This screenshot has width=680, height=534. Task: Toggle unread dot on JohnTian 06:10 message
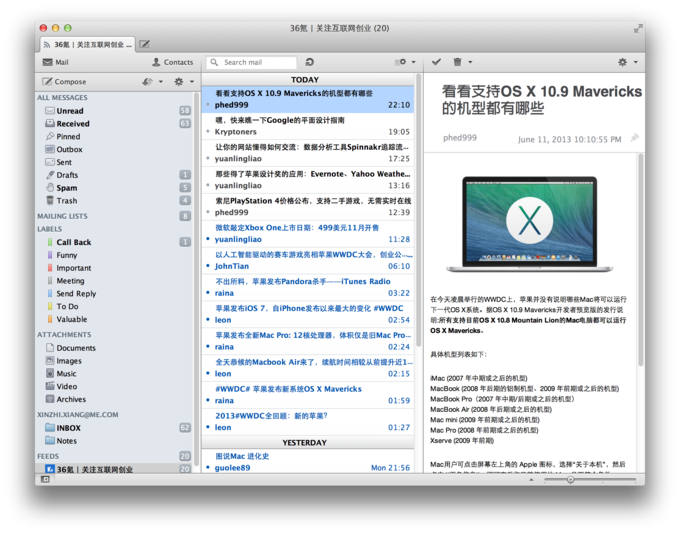click(208, 266)
